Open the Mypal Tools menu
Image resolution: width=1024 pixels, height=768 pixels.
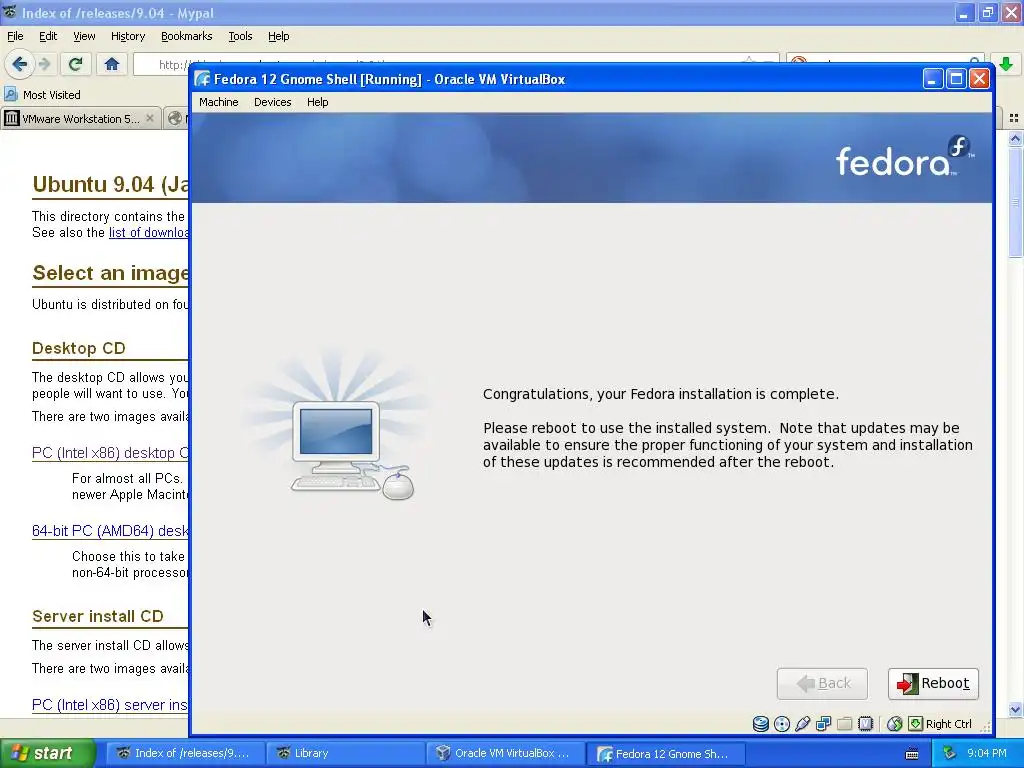(x=240, y=36)
